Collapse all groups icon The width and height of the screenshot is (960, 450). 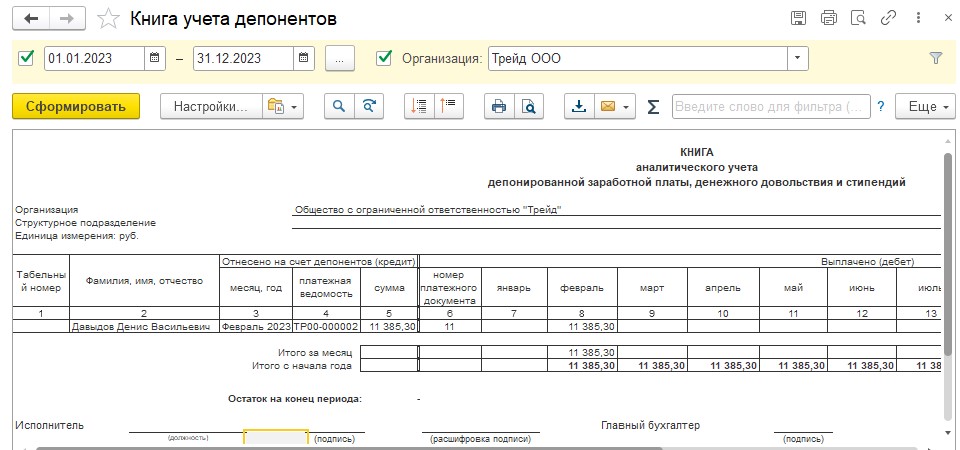[x=449, y=106]
